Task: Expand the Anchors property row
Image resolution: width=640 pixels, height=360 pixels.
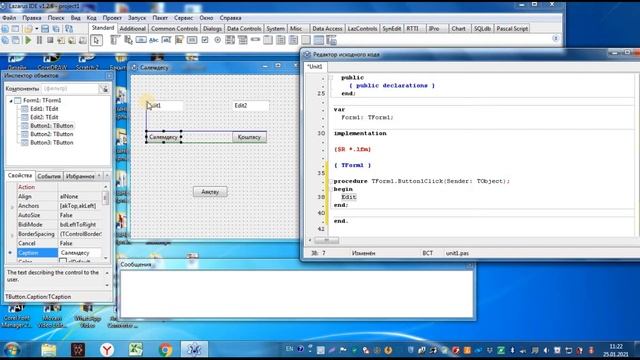Action: coord(12,206)
